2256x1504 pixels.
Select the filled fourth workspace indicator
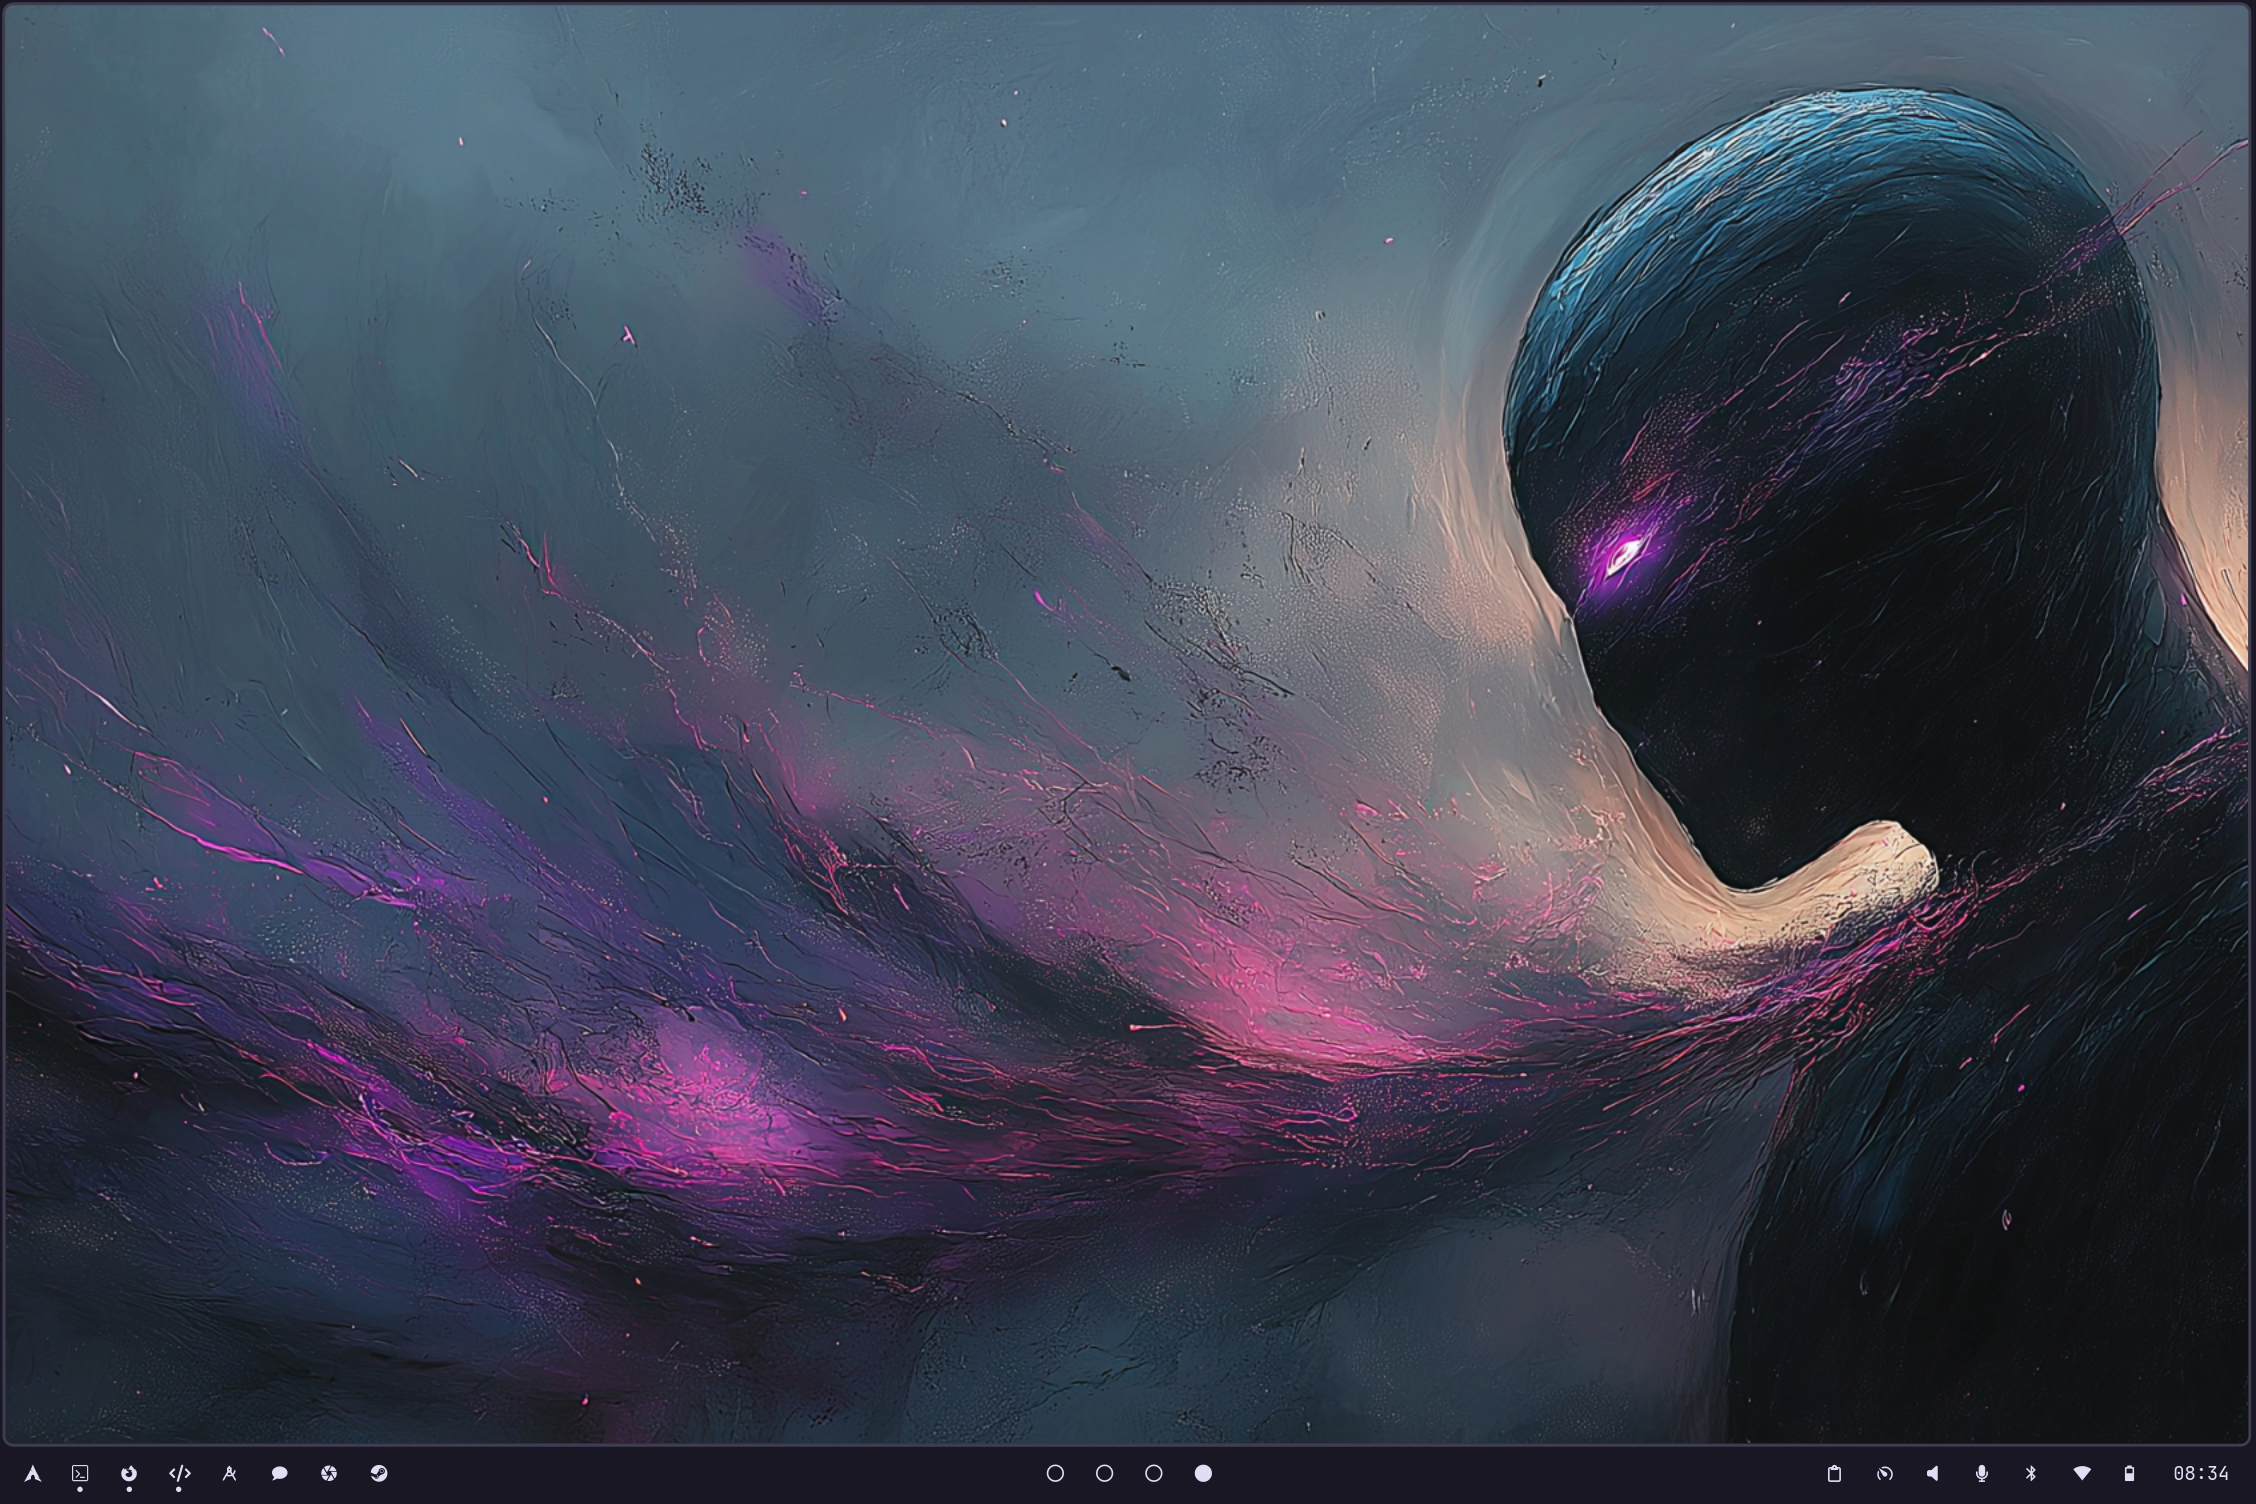(x=1203, y=1473)
